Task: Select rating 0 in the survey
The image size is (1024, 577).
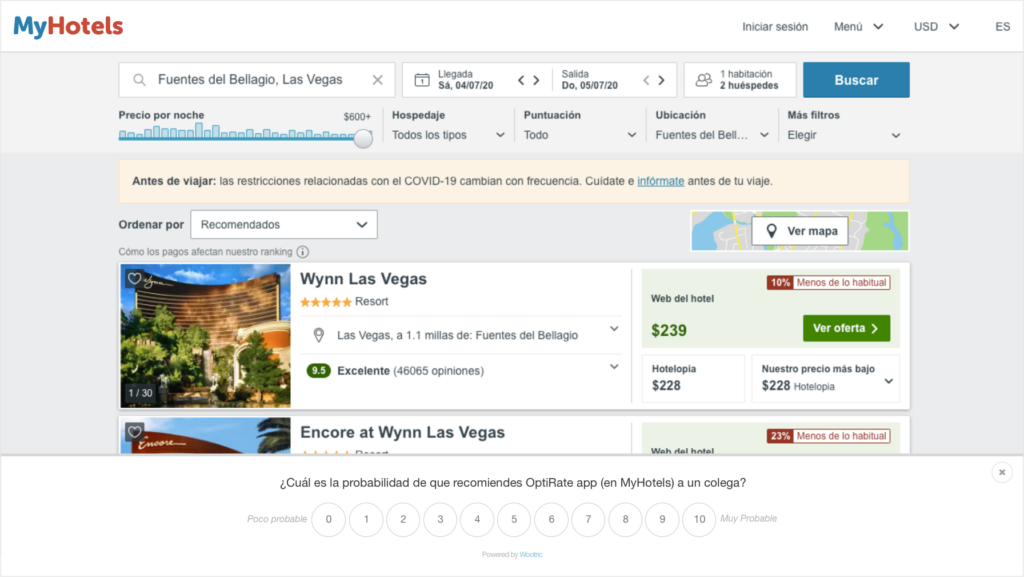Action: coord(328,519)
